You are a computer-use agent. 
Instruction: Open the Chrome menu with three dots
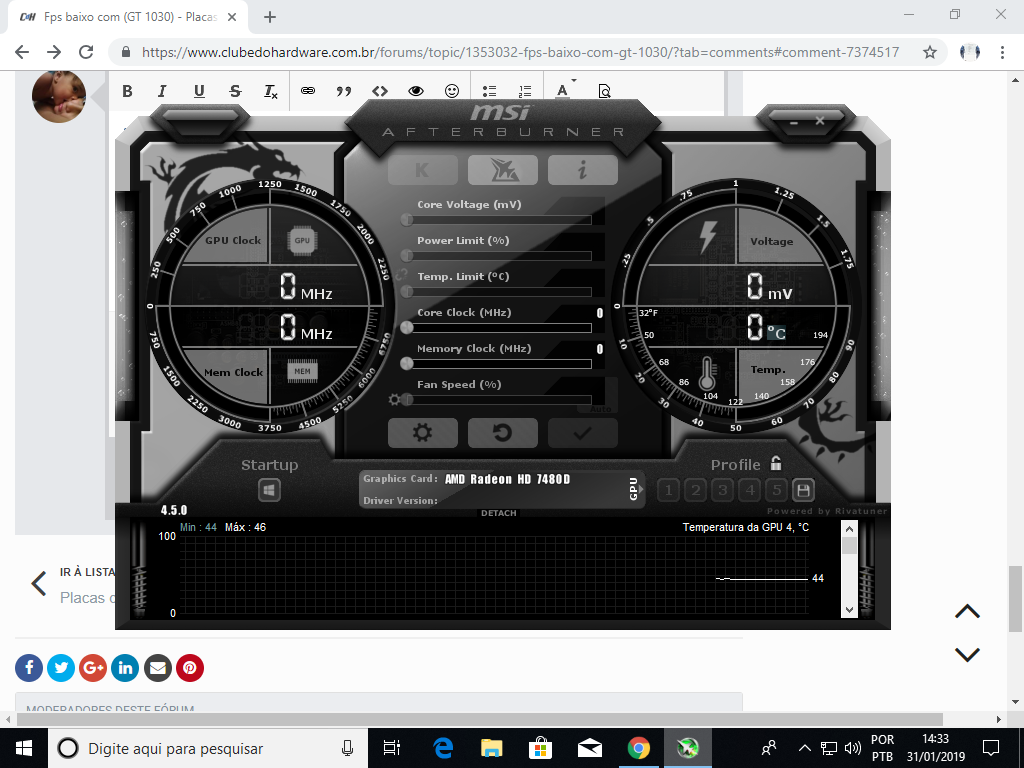click(x=1002, y=52)
